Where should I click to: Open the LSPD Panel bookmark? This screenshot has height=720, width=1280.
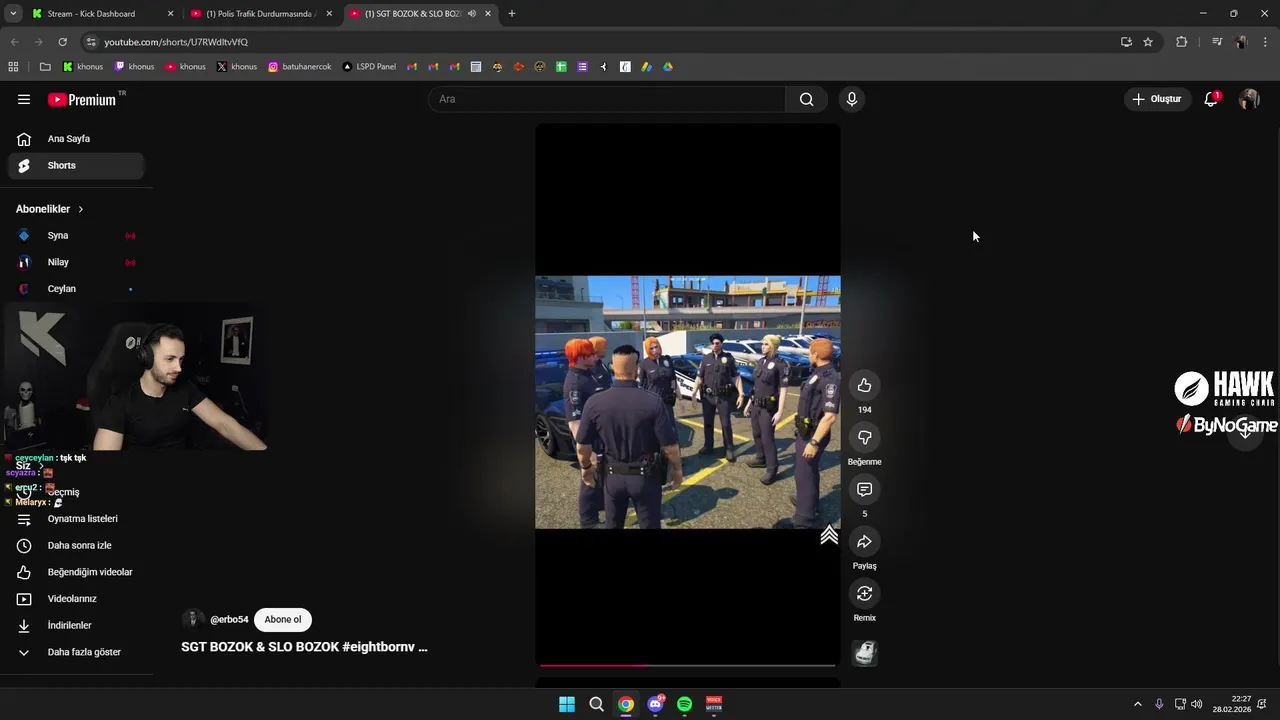(369, 67)
